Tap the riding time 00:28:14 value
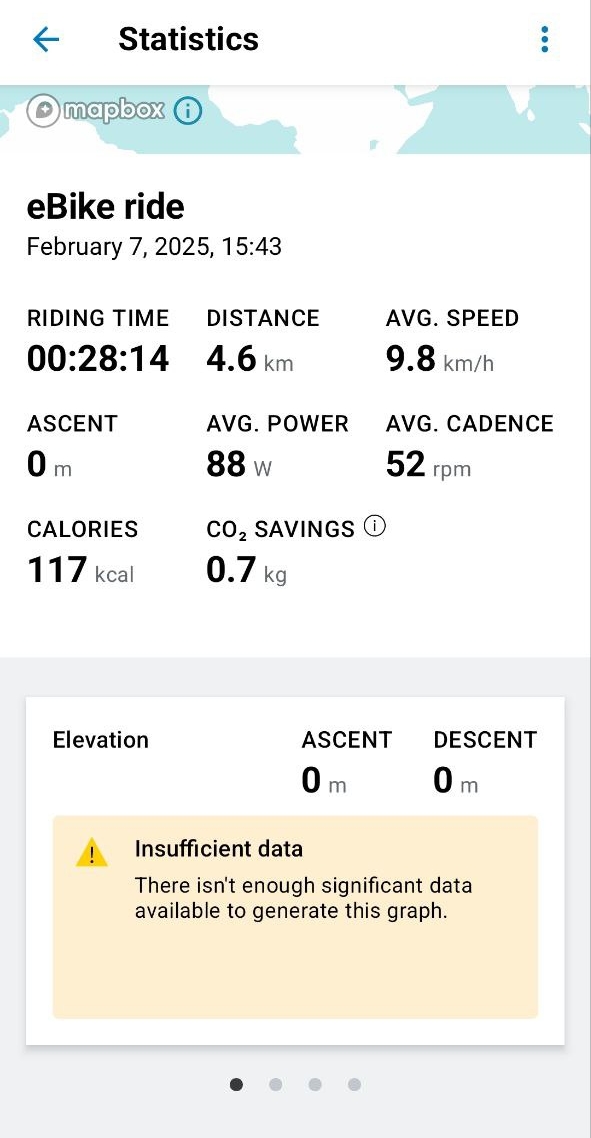591x1138 pixels. point(98,359)
